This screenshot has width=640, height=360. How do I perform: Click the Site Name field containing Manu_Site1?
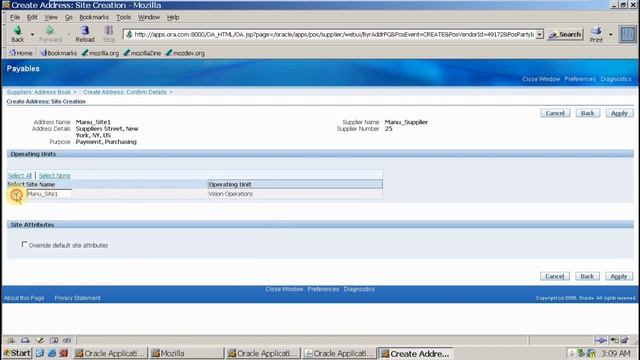click(x=49, y=194)
